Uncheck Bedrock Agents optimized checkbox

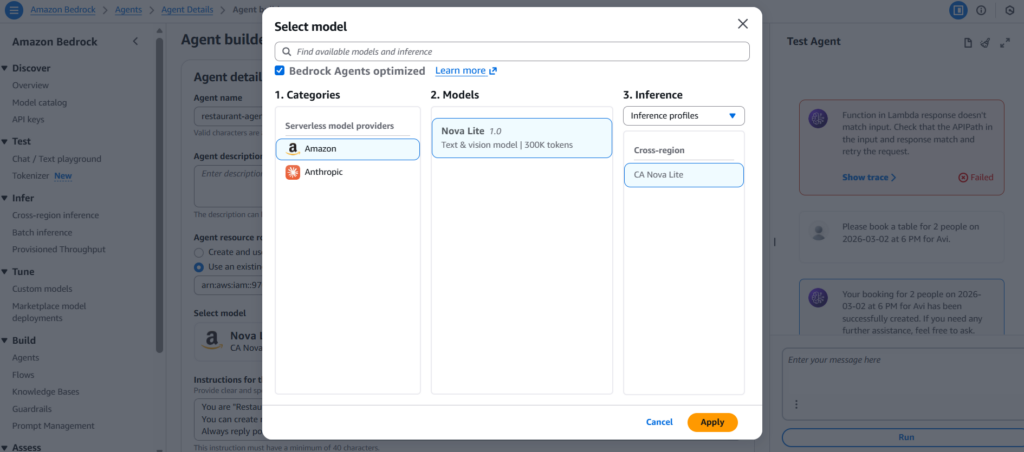click(x=280, y=71)
